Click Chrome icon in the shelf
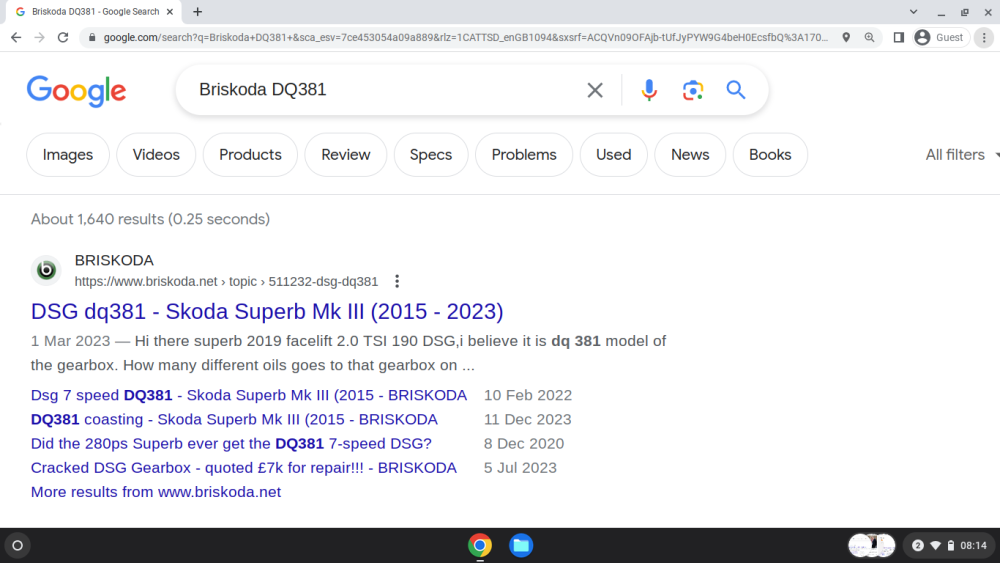 point(480,545)
